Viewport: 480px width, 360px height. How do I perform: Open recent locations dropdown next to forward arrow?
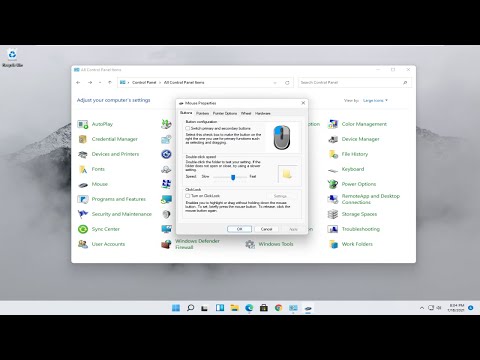click(100, 83)
